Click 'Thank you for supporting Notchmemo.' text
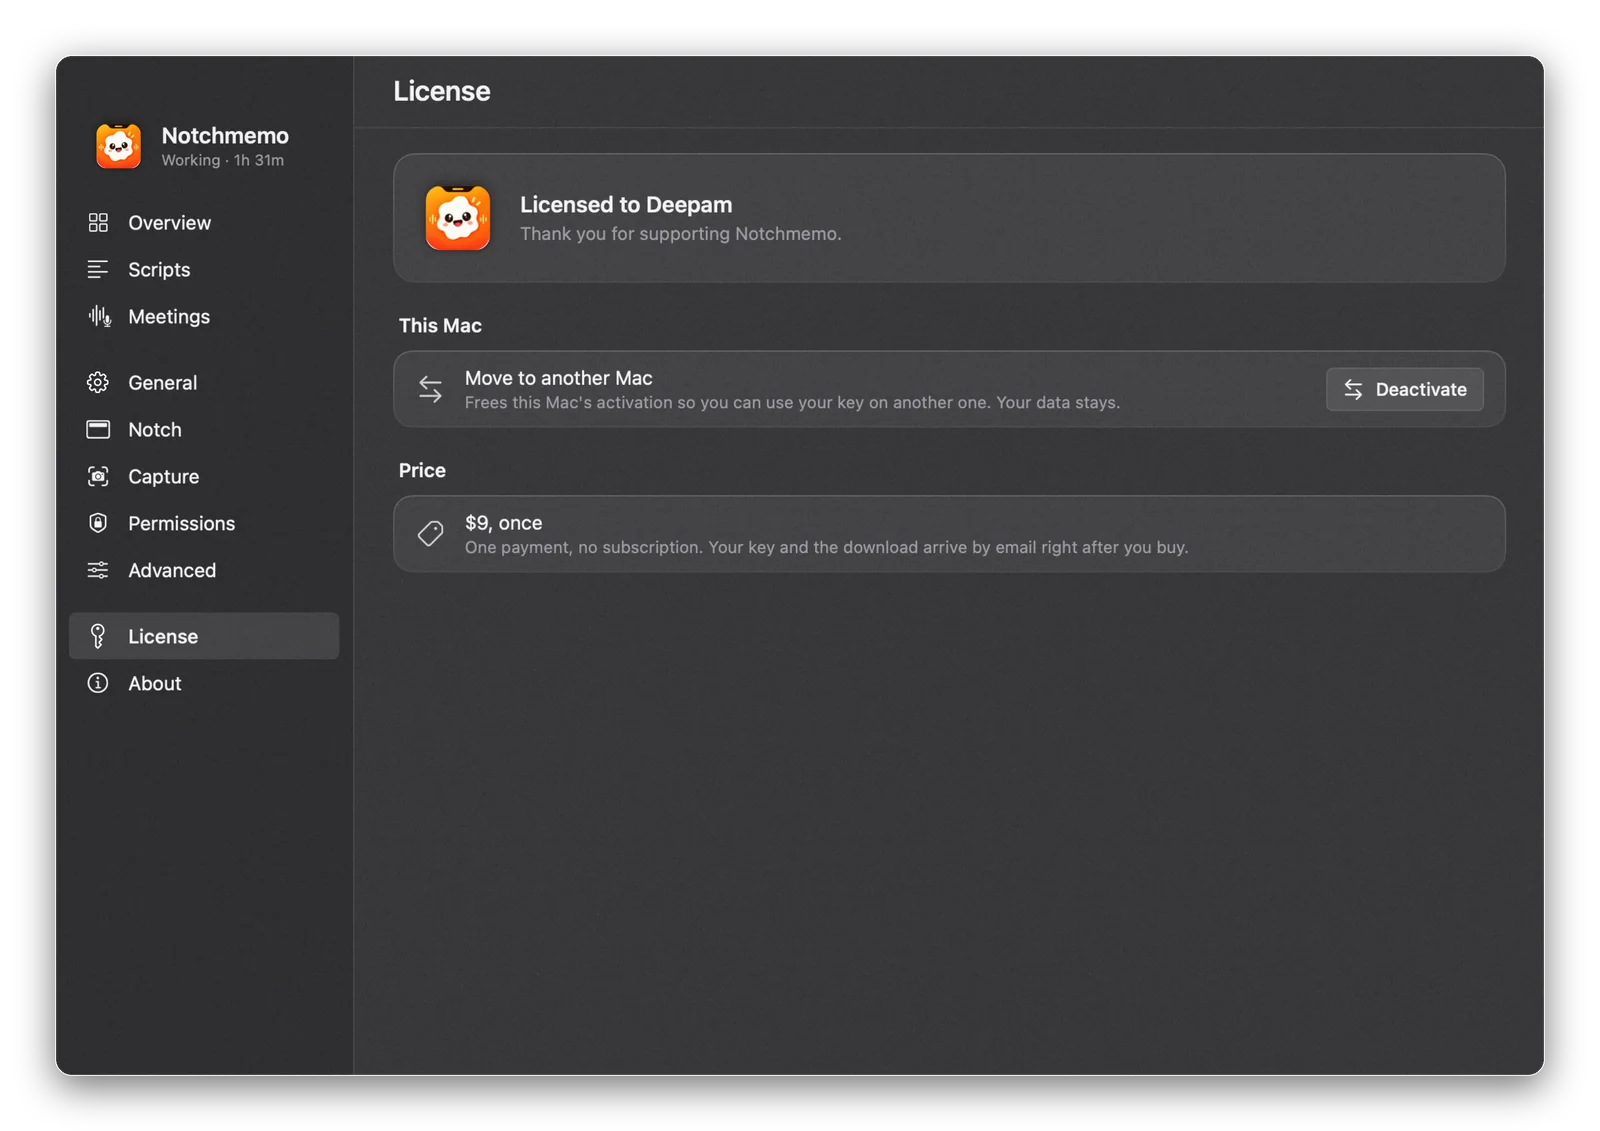 (x=681, y=234)
